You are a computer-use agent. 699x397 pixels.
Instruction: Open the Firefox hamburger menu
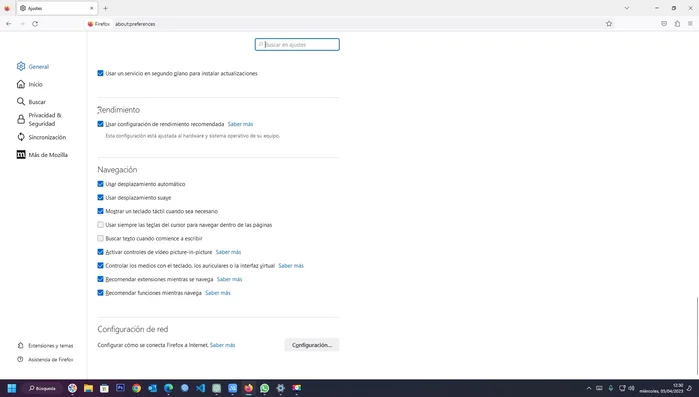point(690,24)
